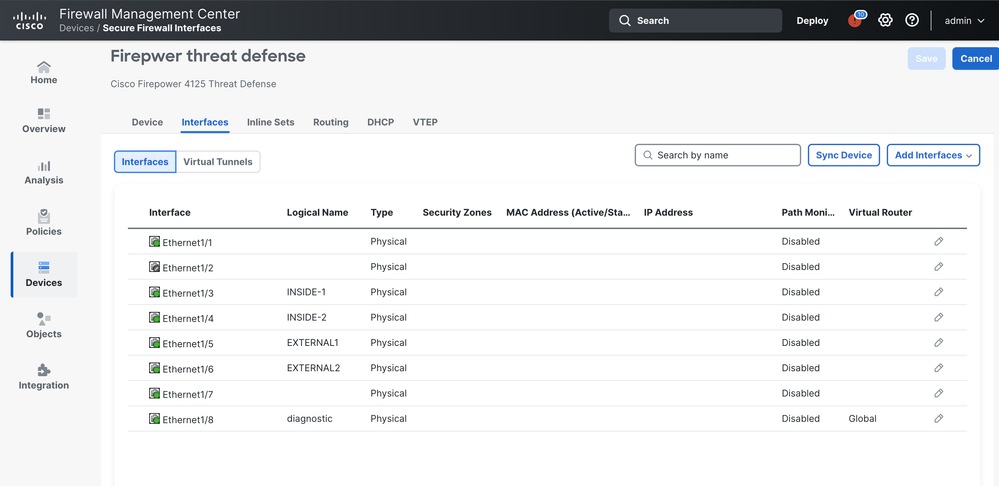Click the Ethernet1/8 interface status icon
999x486 pixels.
(x=154, y=418)
